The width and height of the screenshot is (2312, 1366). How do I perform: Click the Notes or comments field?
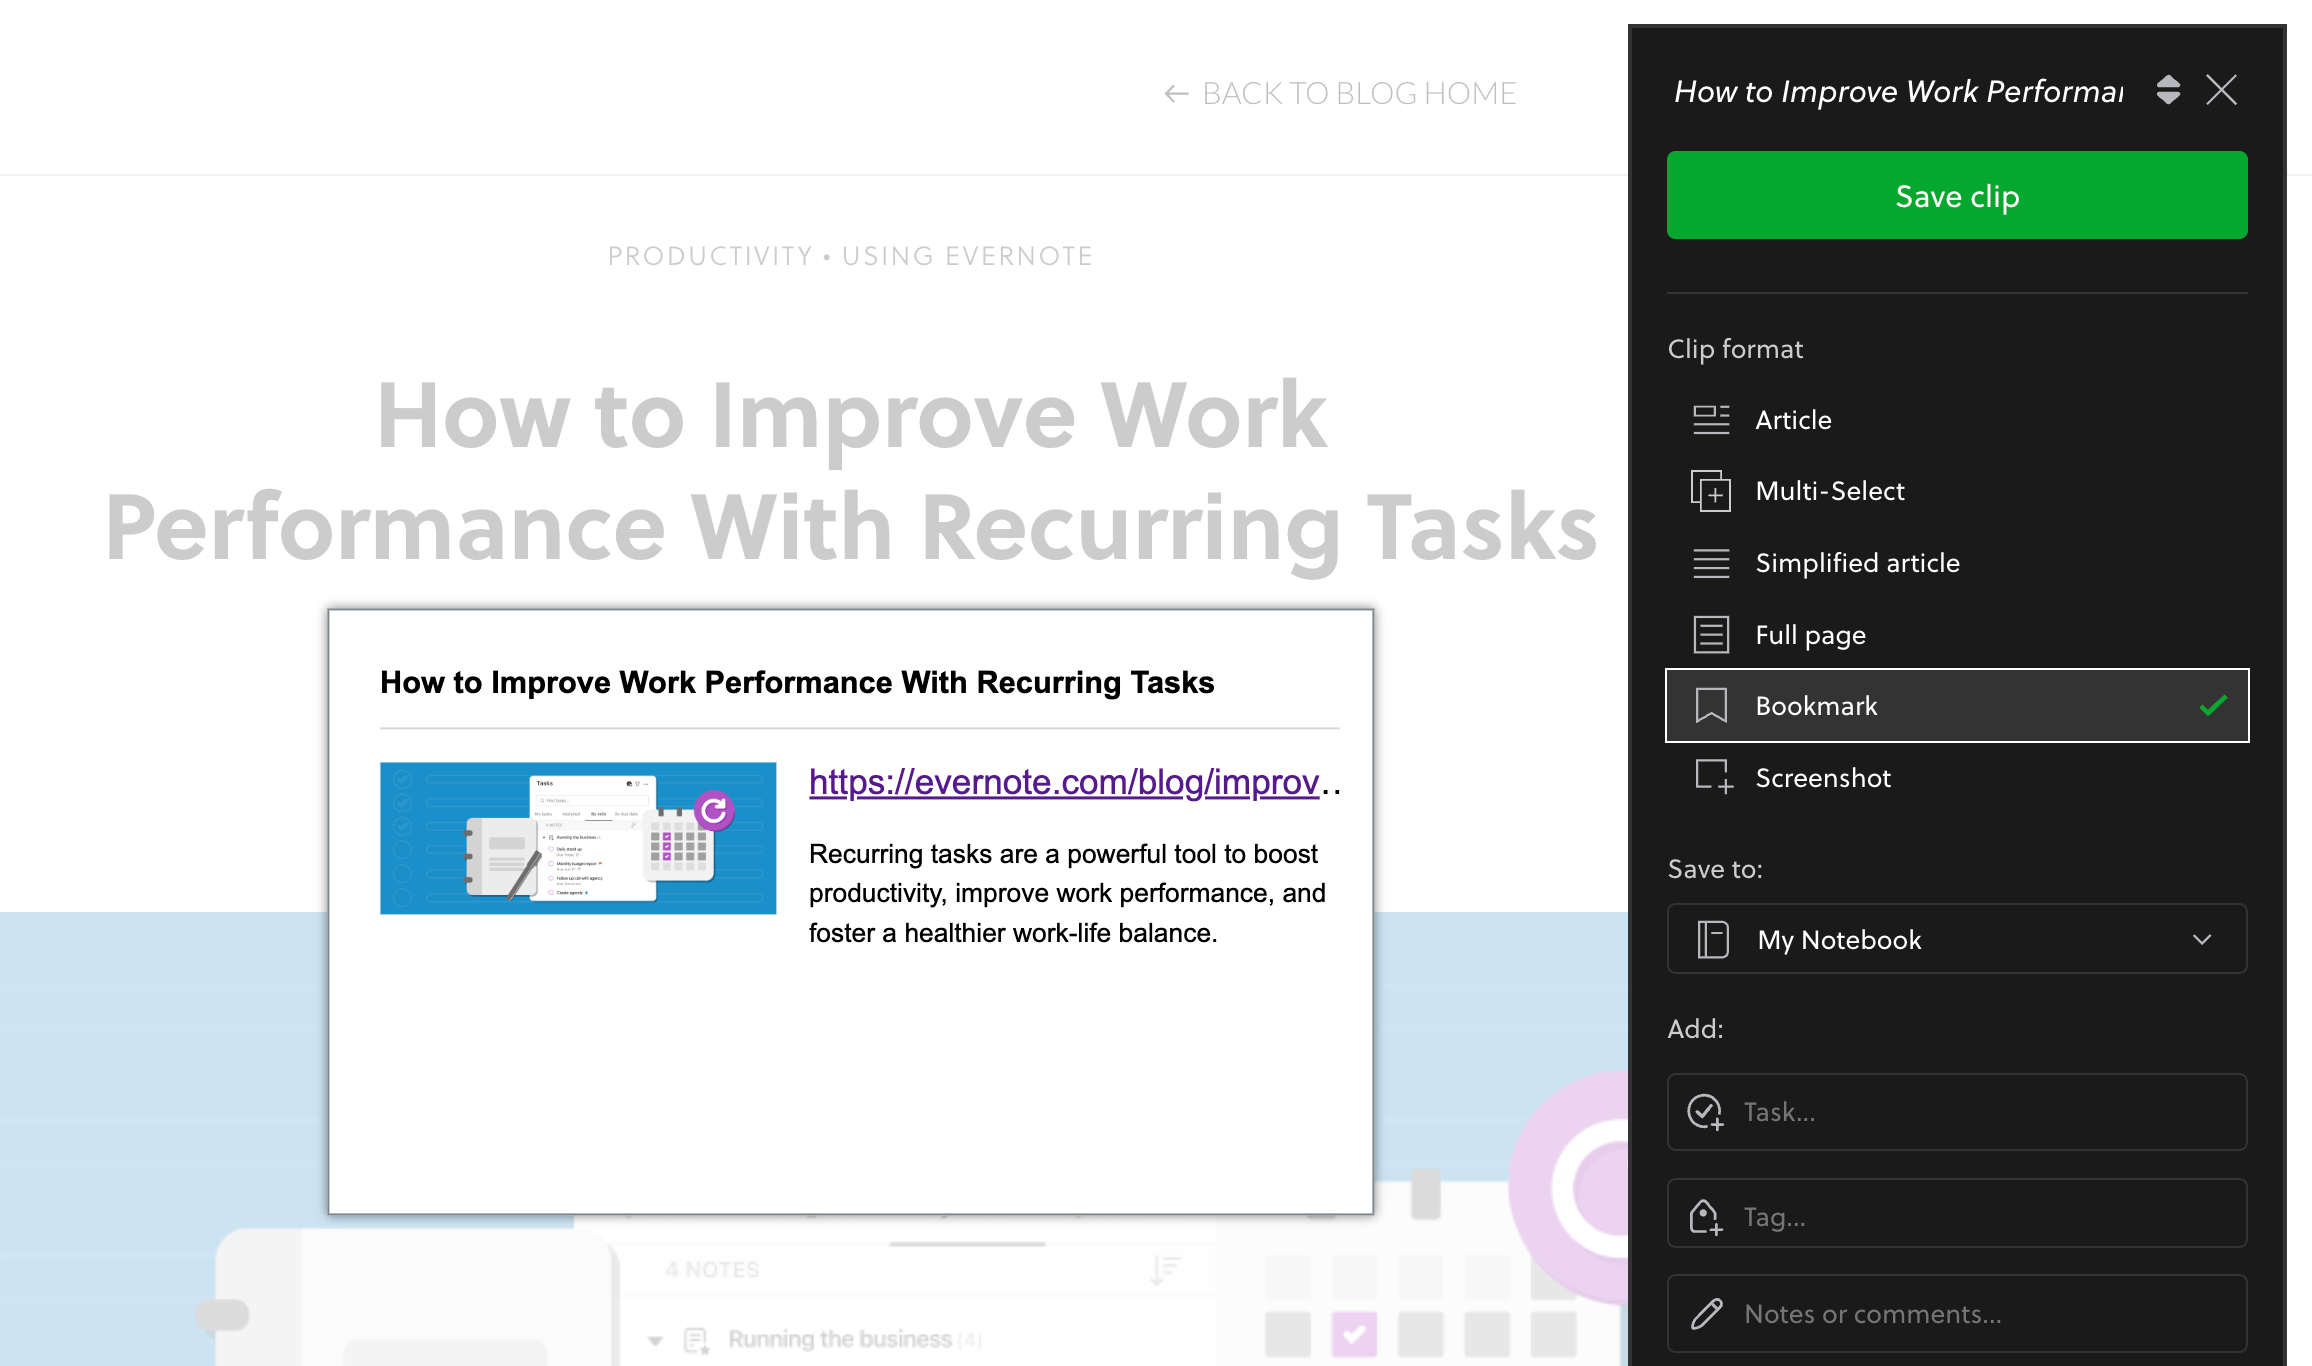point(1957,1314)
